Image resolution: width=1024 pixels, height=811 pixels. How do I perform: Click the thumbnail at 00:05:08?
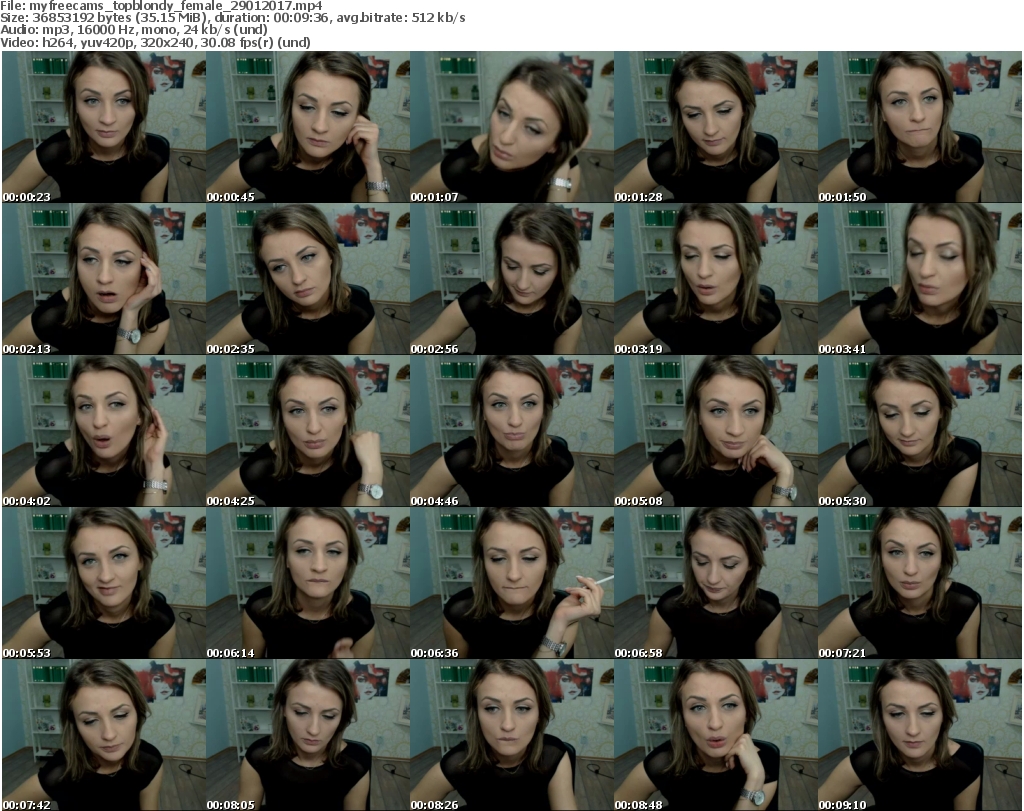point(715,431)
